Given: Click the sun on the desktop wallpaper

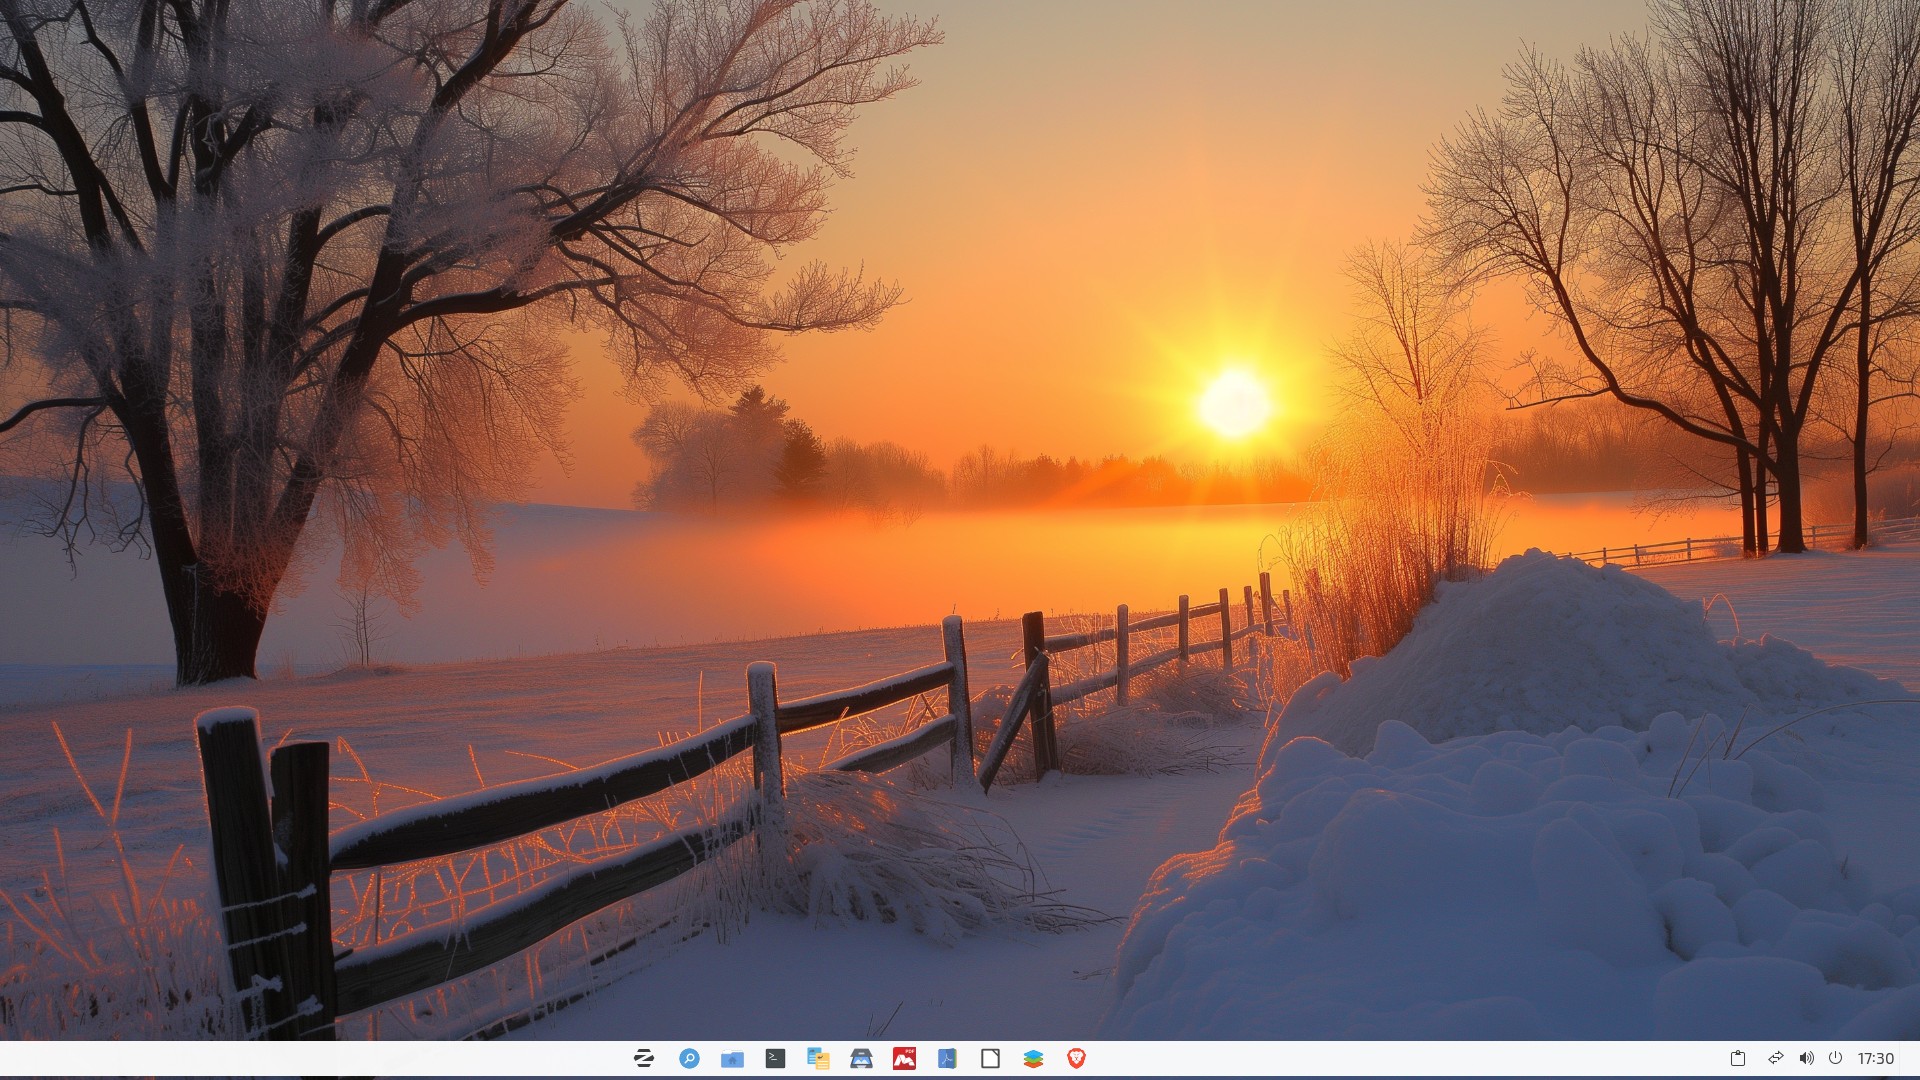Looking at the screenshot, I should click(1234, 404).
